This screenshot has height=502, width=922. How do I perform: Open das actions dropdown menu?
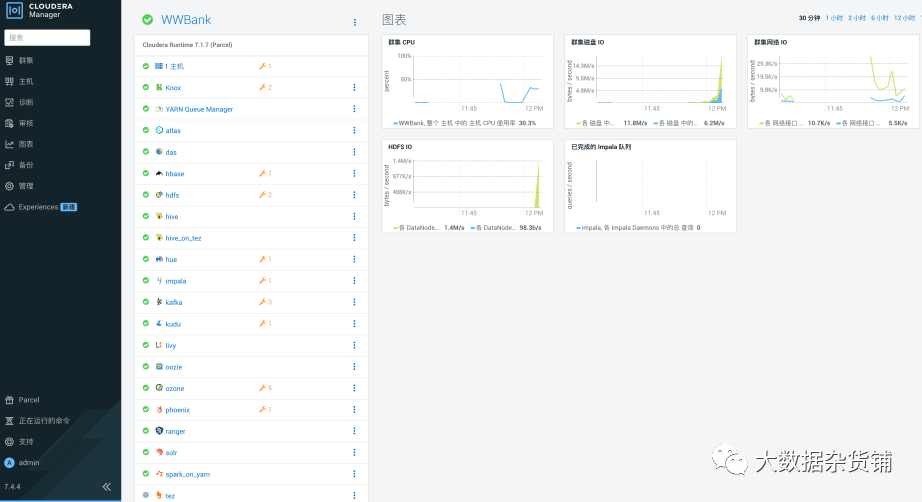pyautogui.click(x=354, y=152)
